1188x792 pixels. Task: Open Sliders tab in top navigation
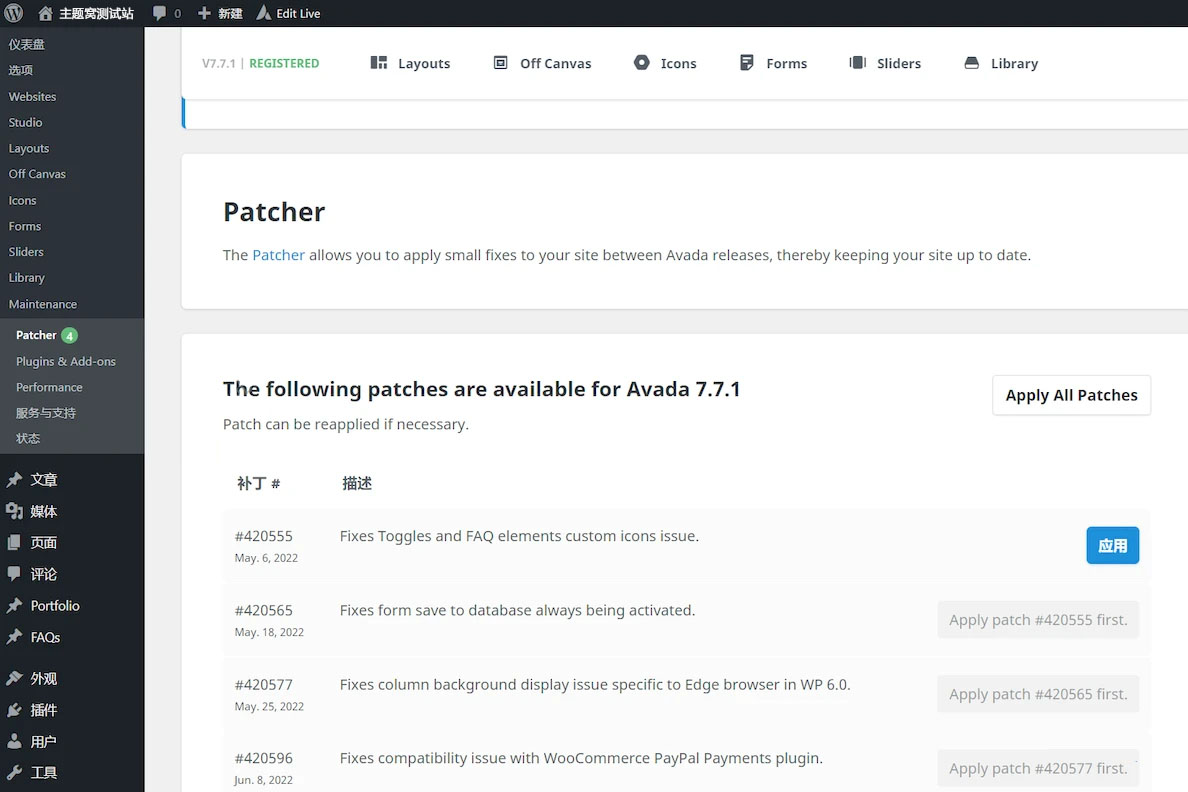886,63
